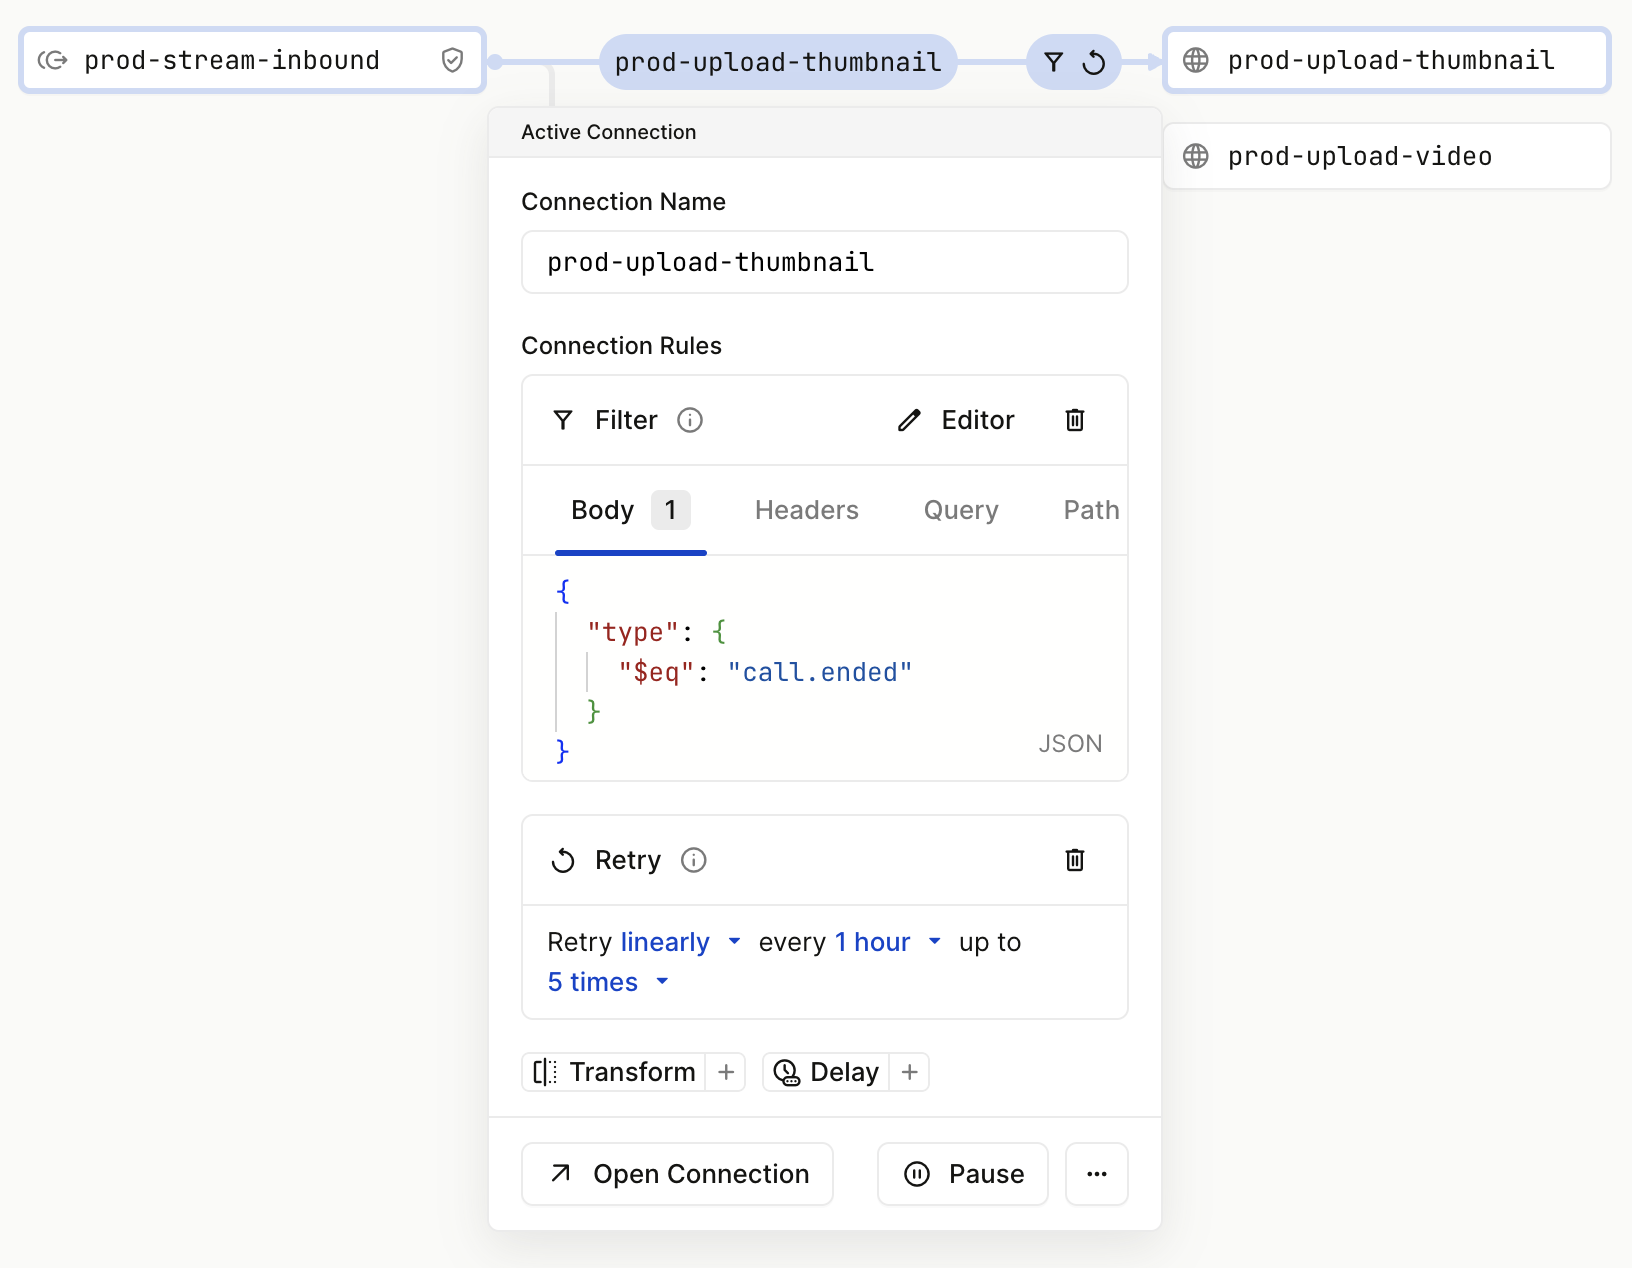
Task: Click the JSON format label
Action: pos(1070,744)
